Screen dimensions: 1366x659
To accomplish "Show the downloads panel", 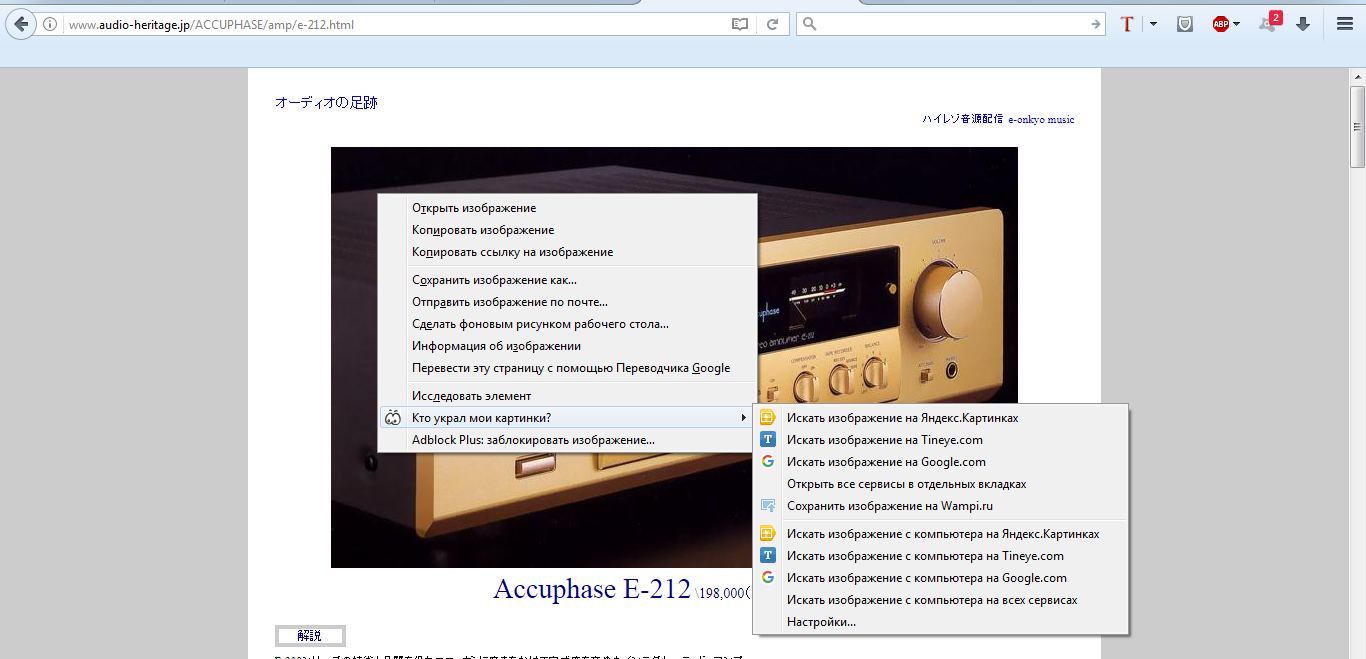I will pos(1303,24).
